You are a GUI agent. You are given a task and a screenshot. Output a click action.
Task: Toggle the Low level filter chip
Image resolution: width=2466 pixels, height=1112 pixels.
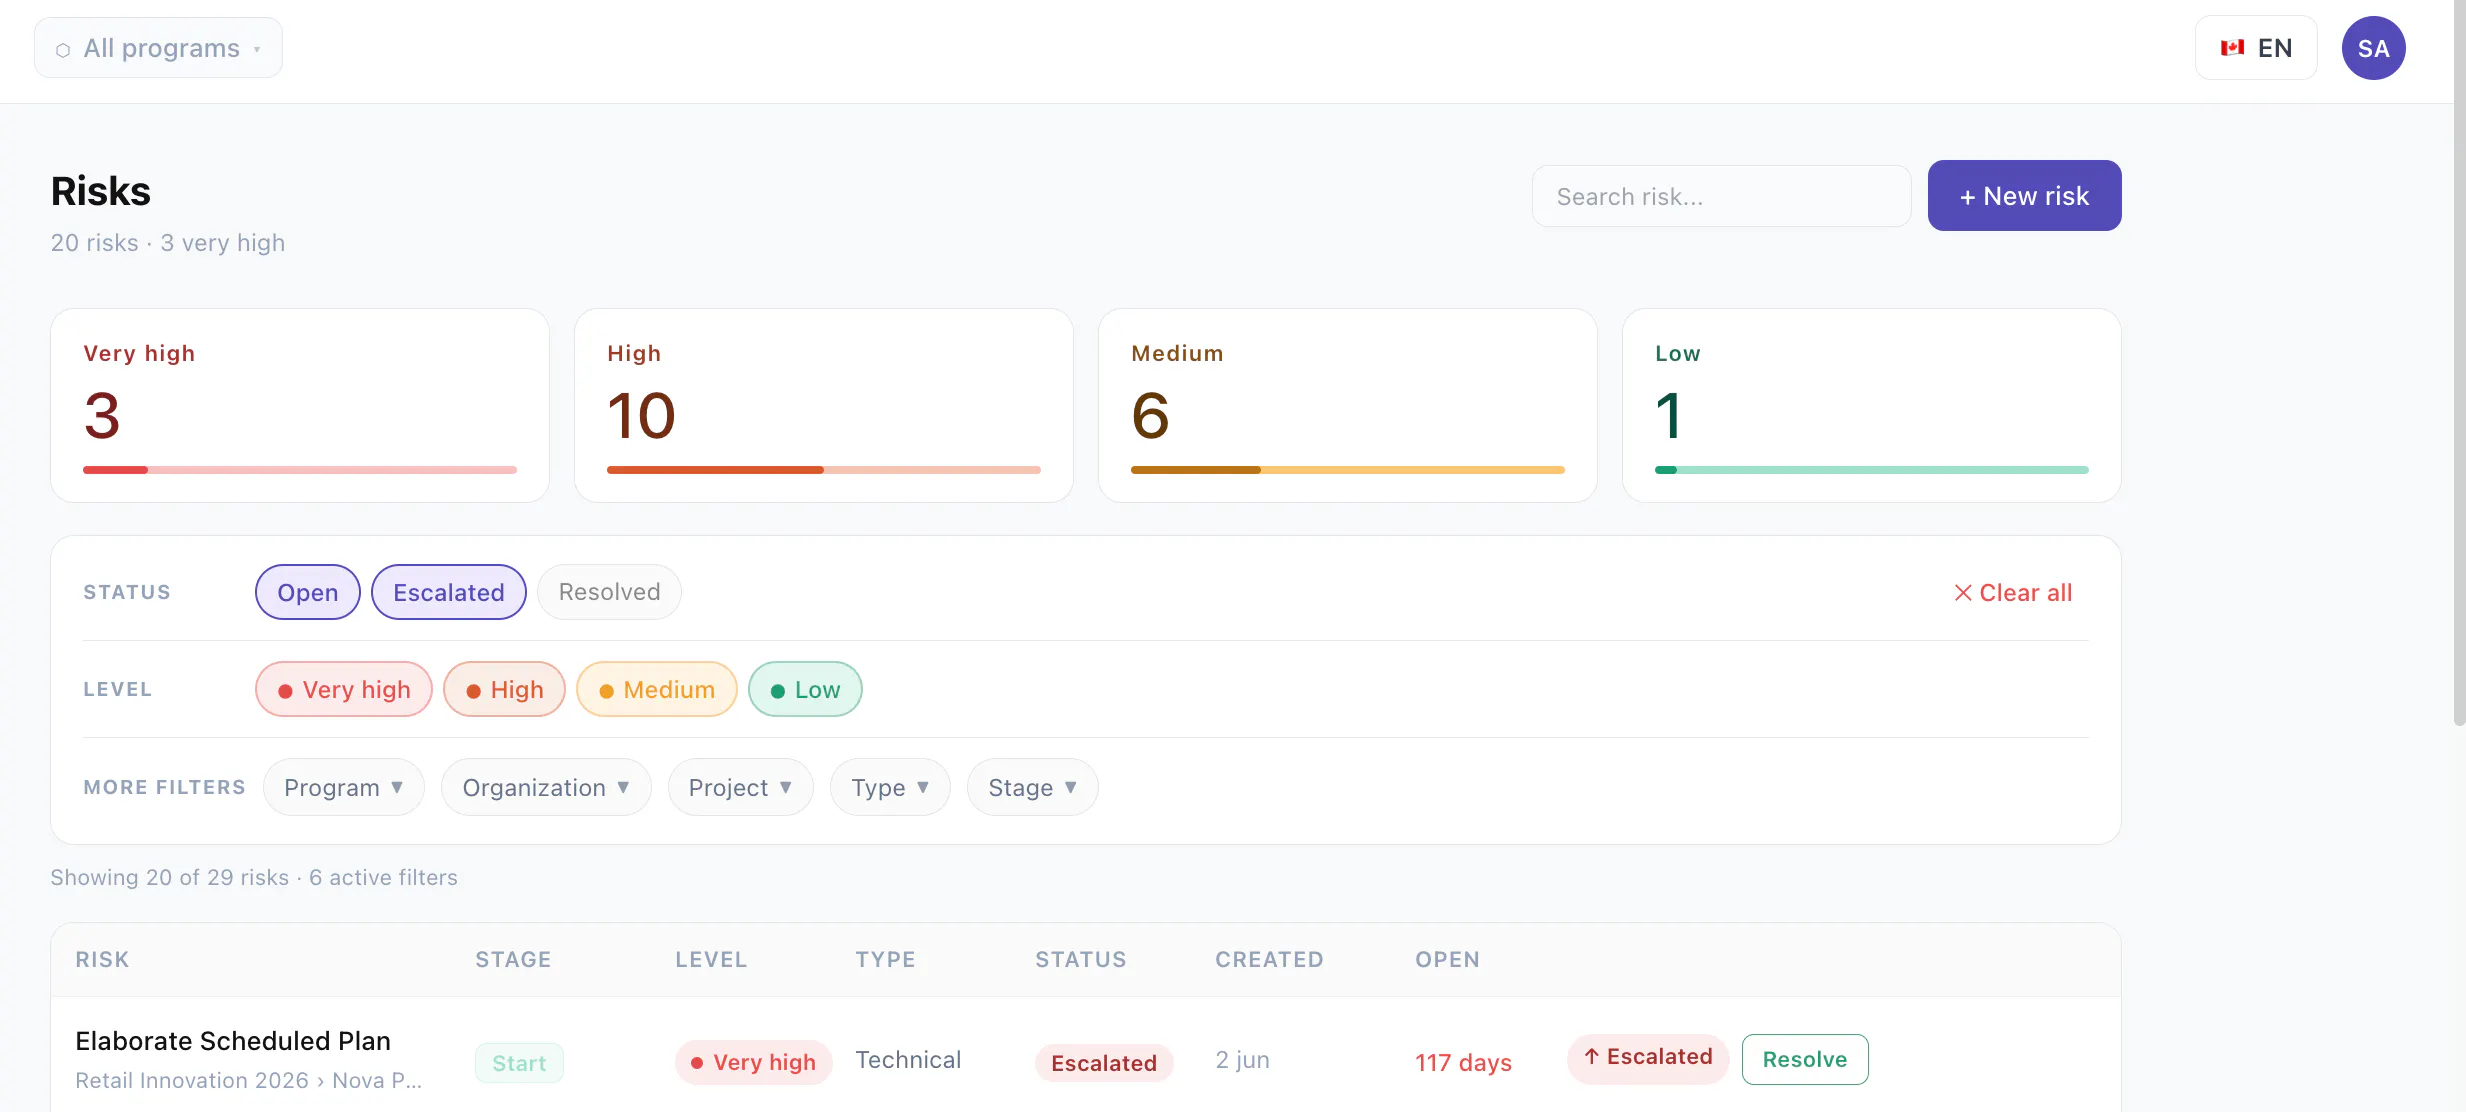805,689
